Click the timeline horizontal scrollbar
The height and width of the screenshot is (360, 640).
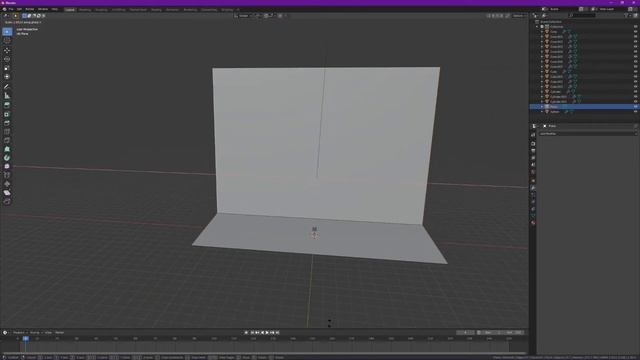pos(264,353)
